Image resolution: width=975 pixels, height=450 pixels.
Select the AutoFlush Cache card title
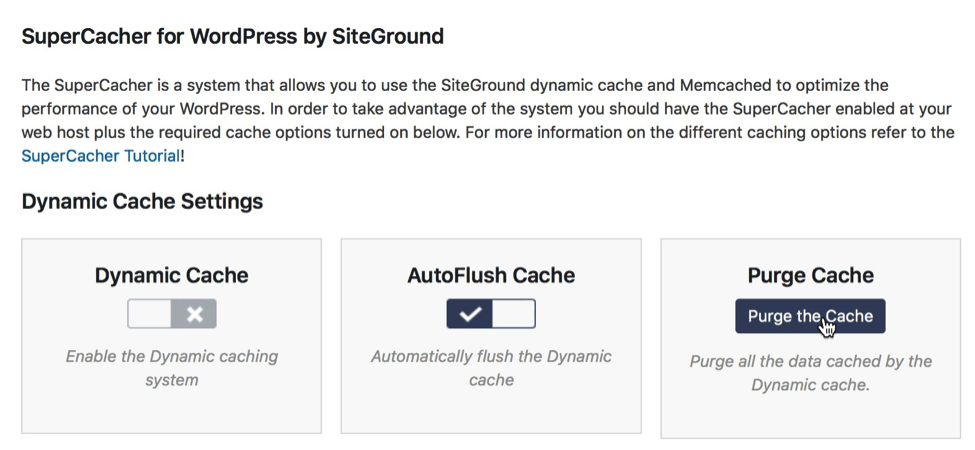tap(491, 275)
